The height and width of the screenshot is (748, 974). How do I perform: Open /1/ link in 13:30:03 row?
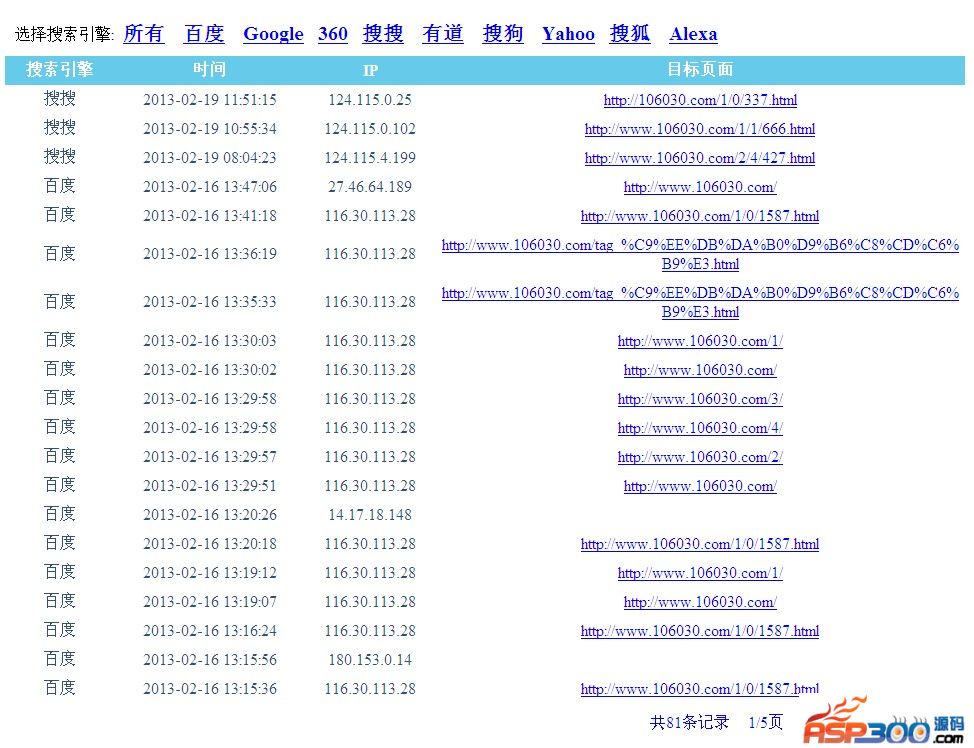(x=700, y=341)
